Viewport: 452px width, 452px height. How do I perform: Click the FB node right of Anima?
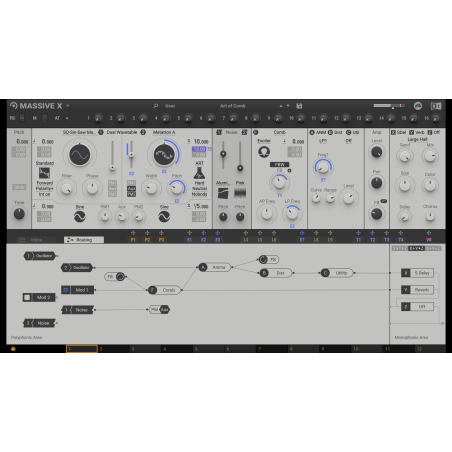pos(269,259)
